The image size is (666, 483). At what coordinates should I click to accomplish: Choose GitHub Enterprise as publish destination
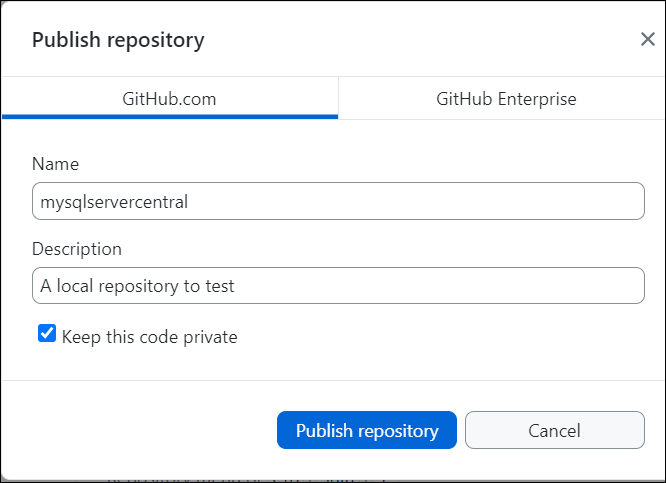click(x=506, y=99)
